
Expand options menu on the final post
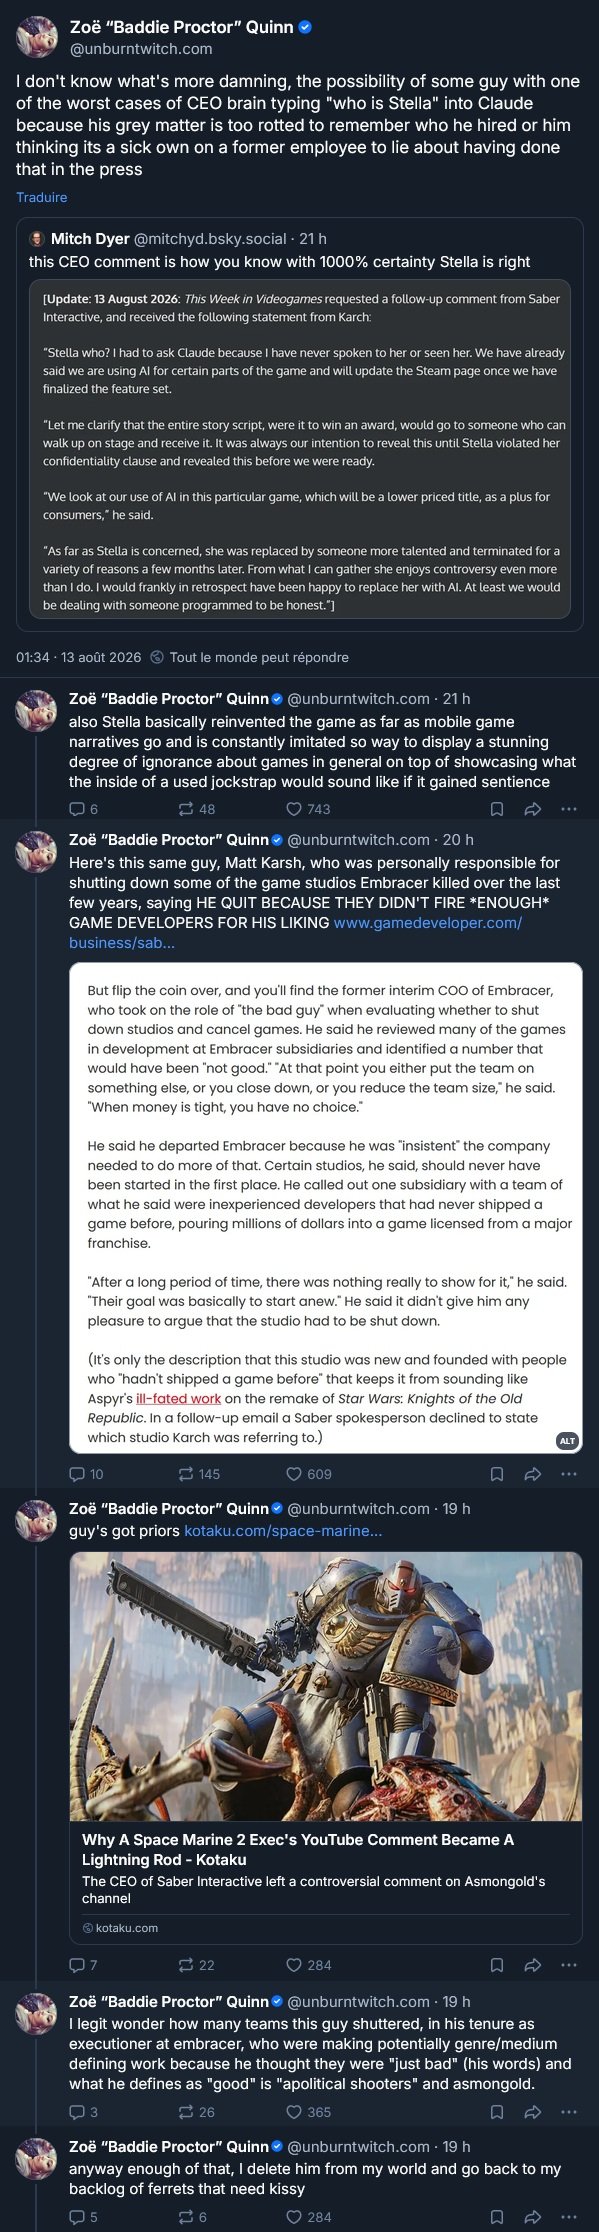point(569,2217)
